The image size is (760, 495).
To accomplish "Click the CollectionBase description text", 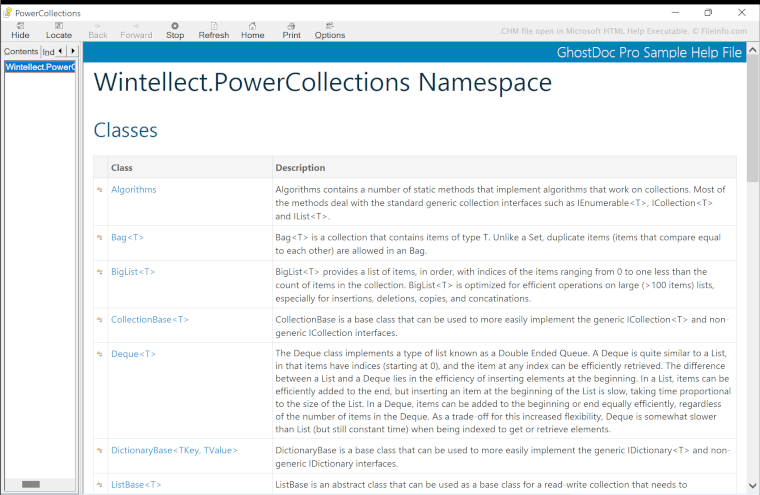I will pyautogui.click(x=502, y=326).
